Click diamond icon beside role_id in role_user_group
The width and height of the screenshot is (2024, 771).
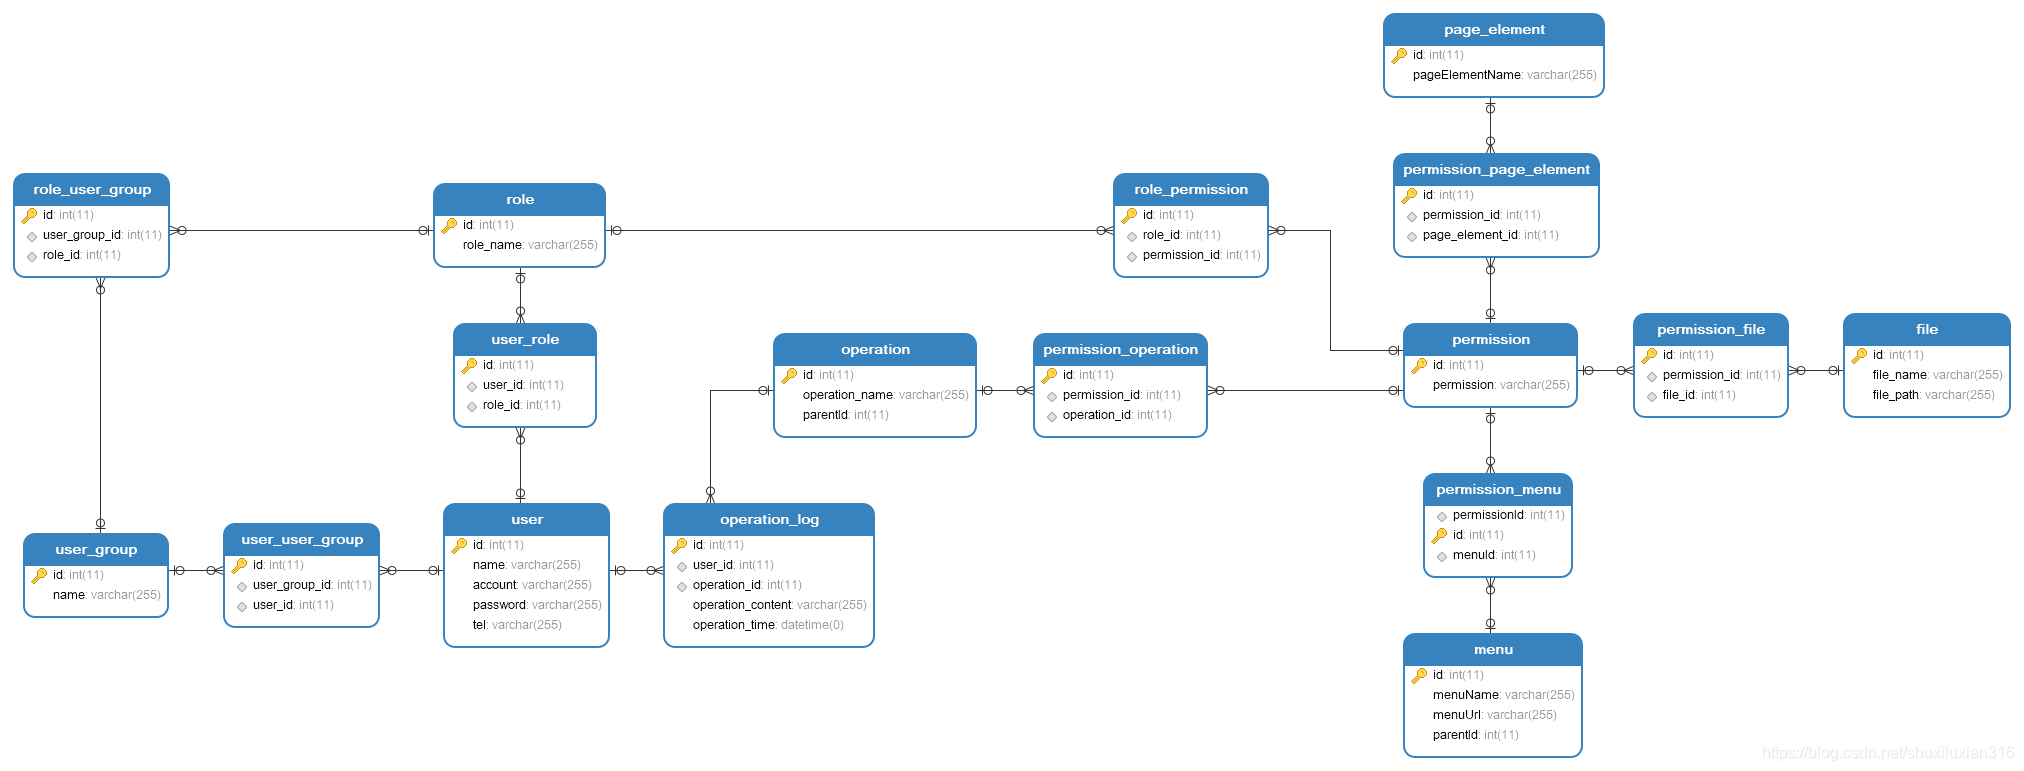click(x=32, y=256)
